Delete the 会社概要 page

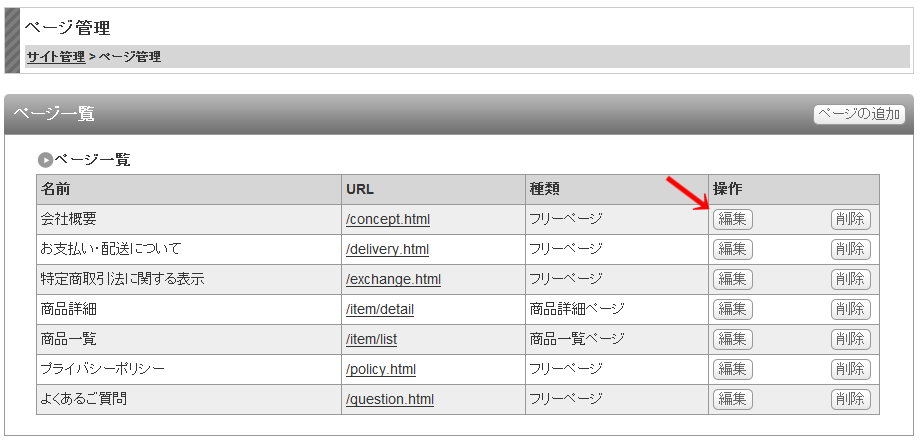point(851,220)
